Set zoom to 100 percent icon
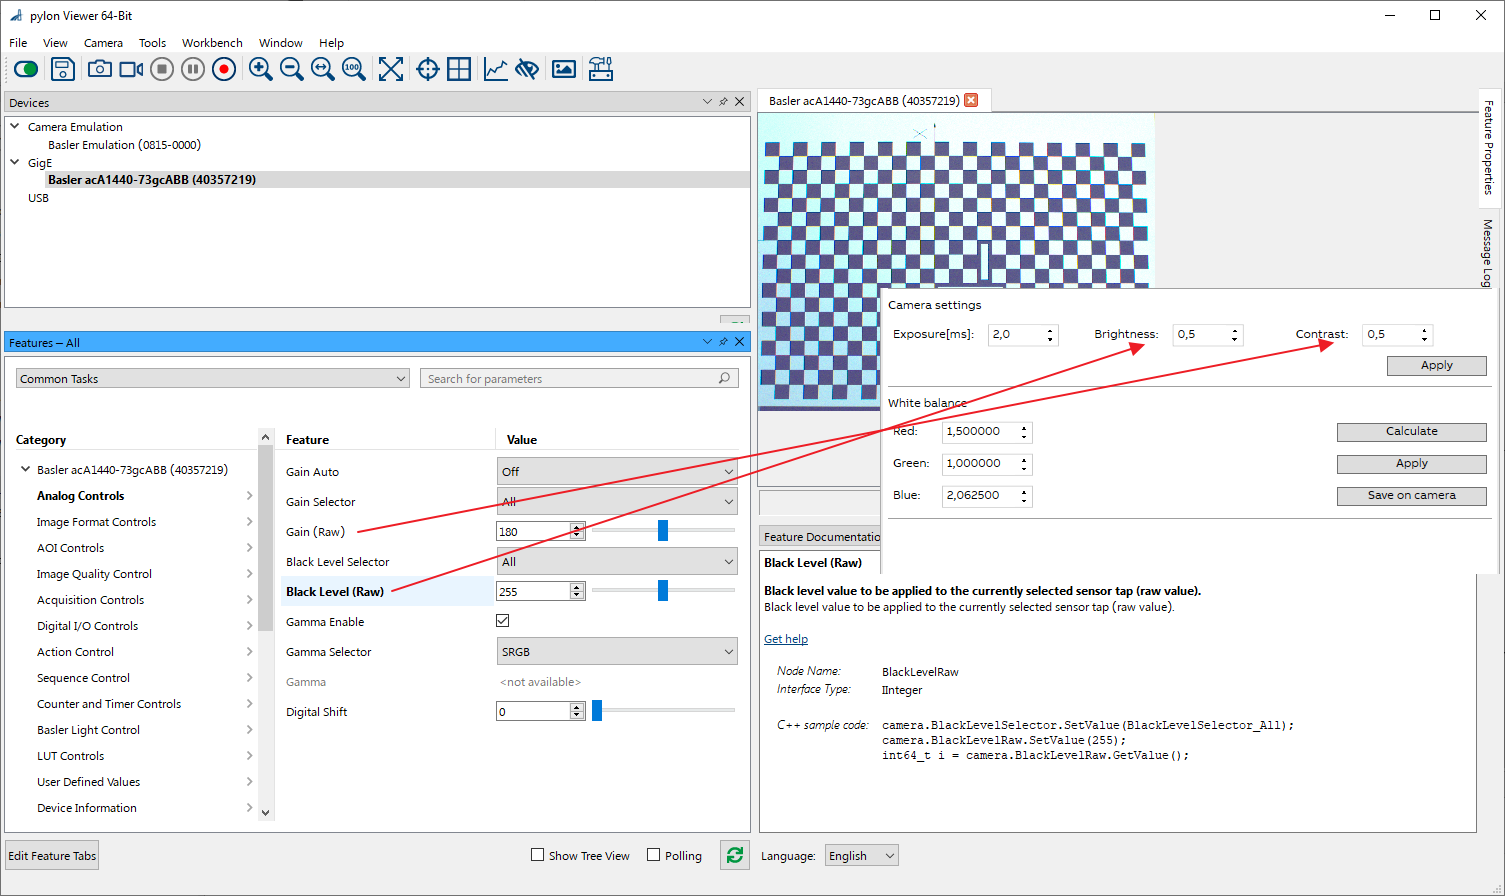The width and height of the screenshot is (1505, 896). 353,69
